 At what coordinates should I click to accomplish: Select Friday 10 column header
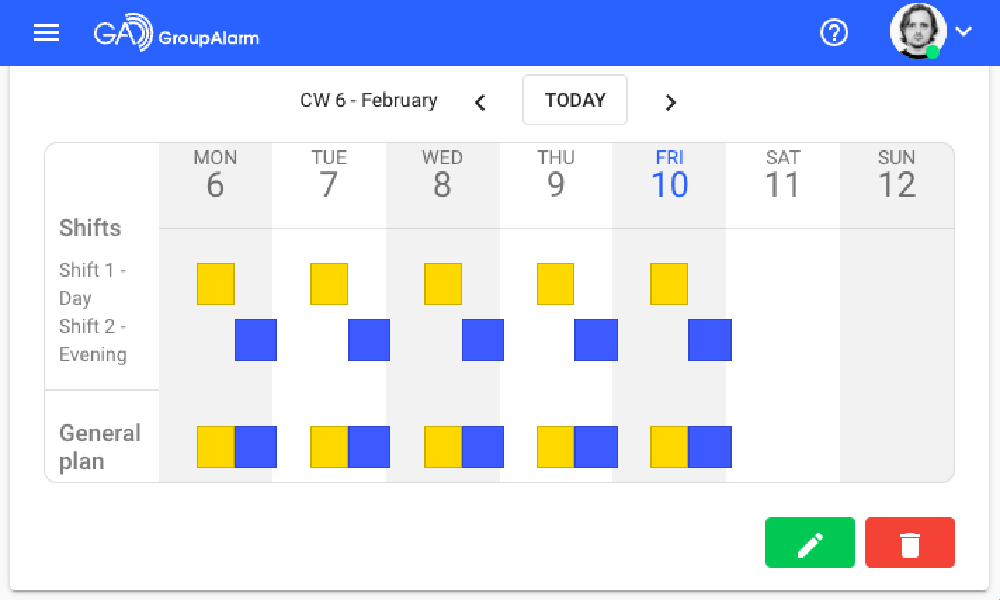coord(669,175)
